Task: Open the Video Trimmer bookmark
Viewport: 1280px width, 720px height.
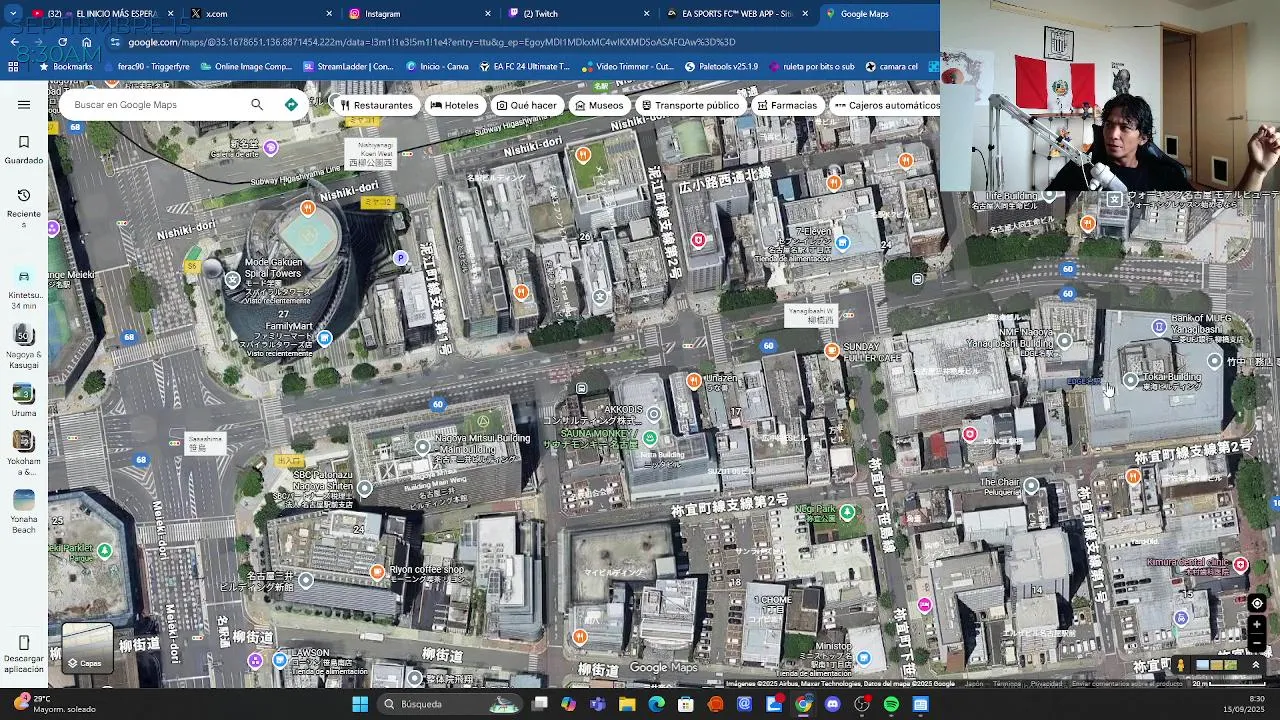Action: (629, 67)
